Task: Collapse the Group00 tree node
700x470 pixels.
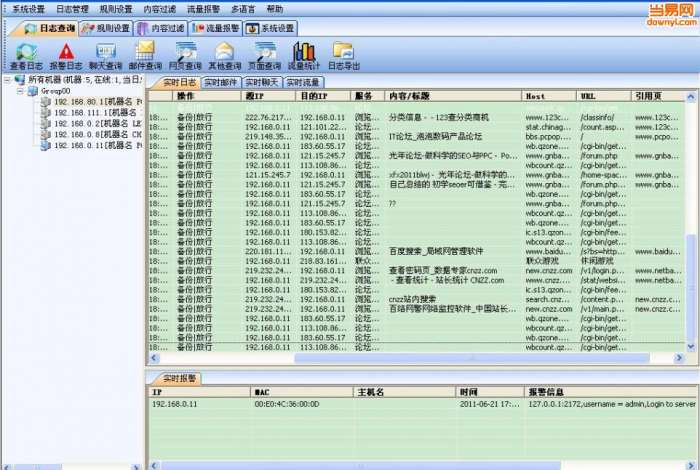Action: pyautogui.click(x=20, y=91)
